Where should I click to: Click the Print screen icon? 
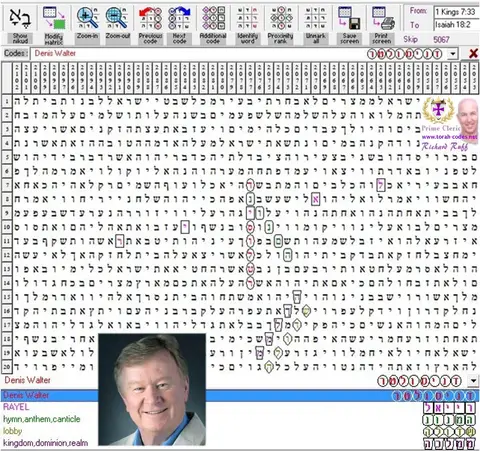382,19
